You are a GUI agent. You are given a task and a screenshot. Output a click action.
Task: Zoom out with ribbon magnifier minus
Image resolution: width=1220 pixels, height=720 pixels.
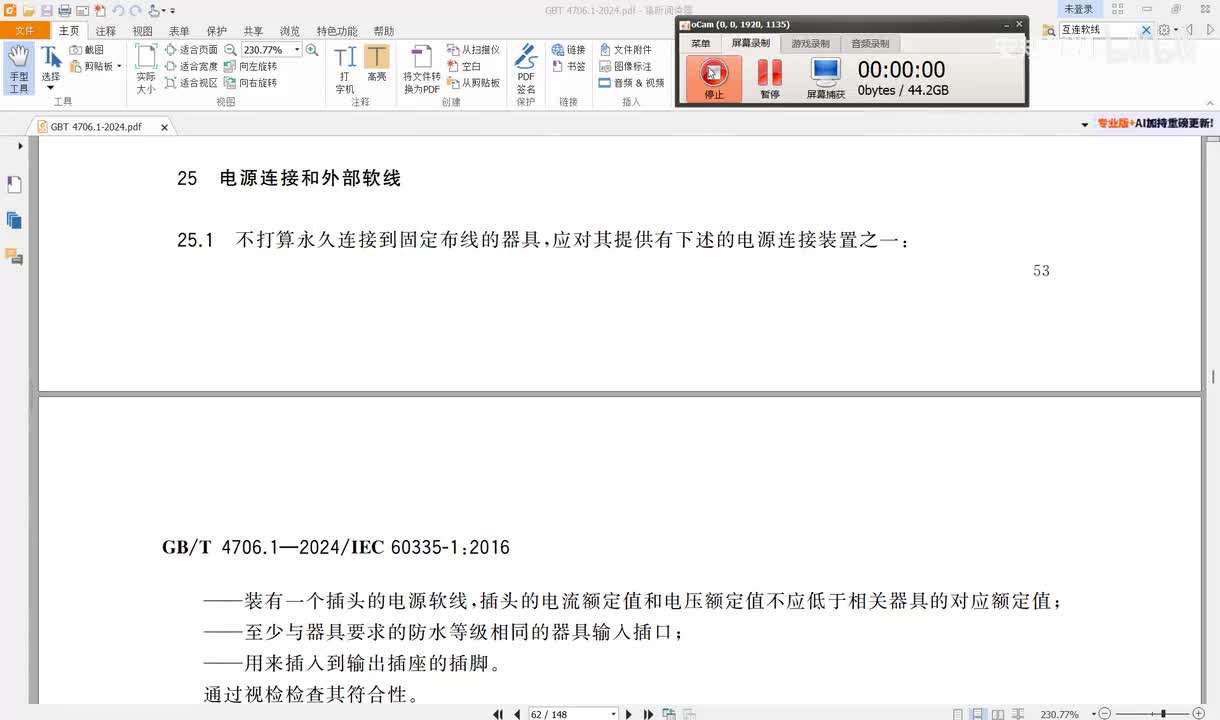231,49
